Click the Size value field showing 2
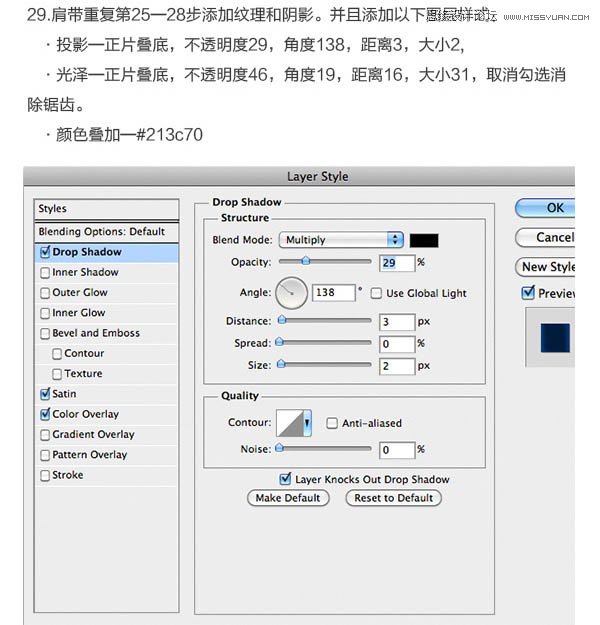Screen dimensions: 600x625 (397, 366)
